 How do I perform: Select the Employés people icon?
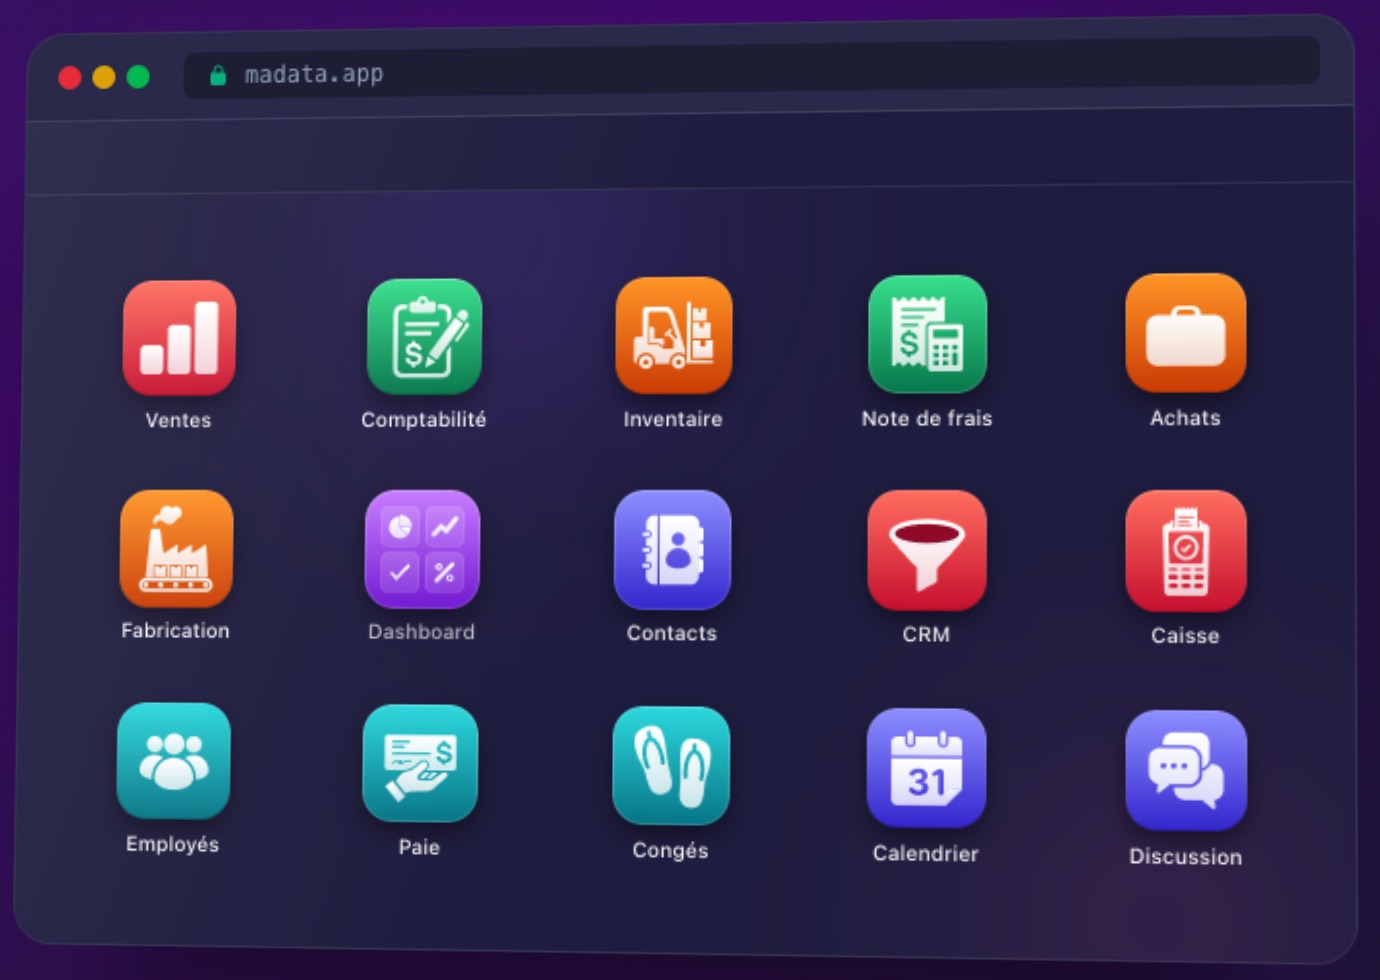pyautogui.click(x=174, y=761)
